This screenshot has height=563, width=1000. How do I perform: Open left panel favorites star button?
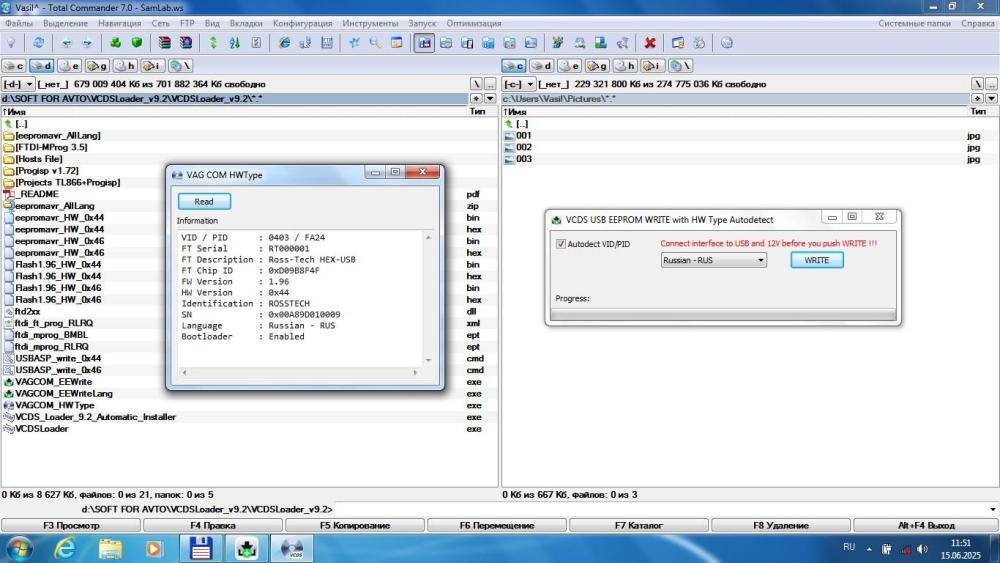tap(476, 99)
